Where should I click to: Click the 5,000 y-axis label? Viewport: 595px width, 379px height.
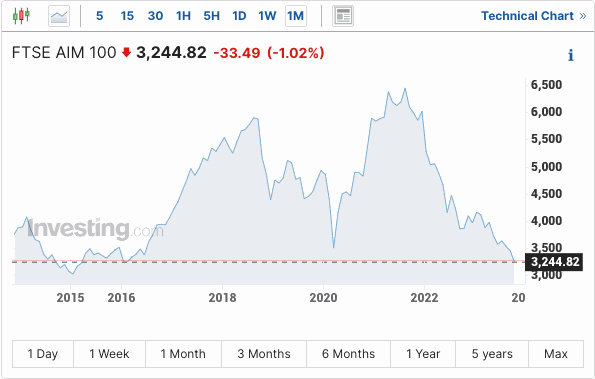546,167
